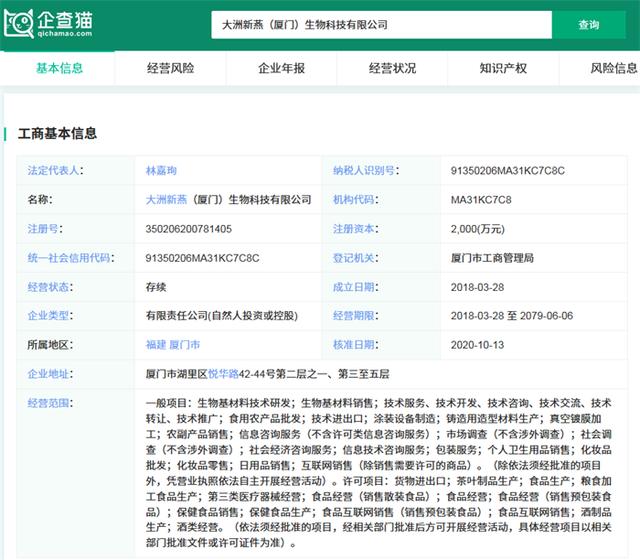Click the 注册资本 label
This screenshot has height=560, width=640.
tap(356, 229)
